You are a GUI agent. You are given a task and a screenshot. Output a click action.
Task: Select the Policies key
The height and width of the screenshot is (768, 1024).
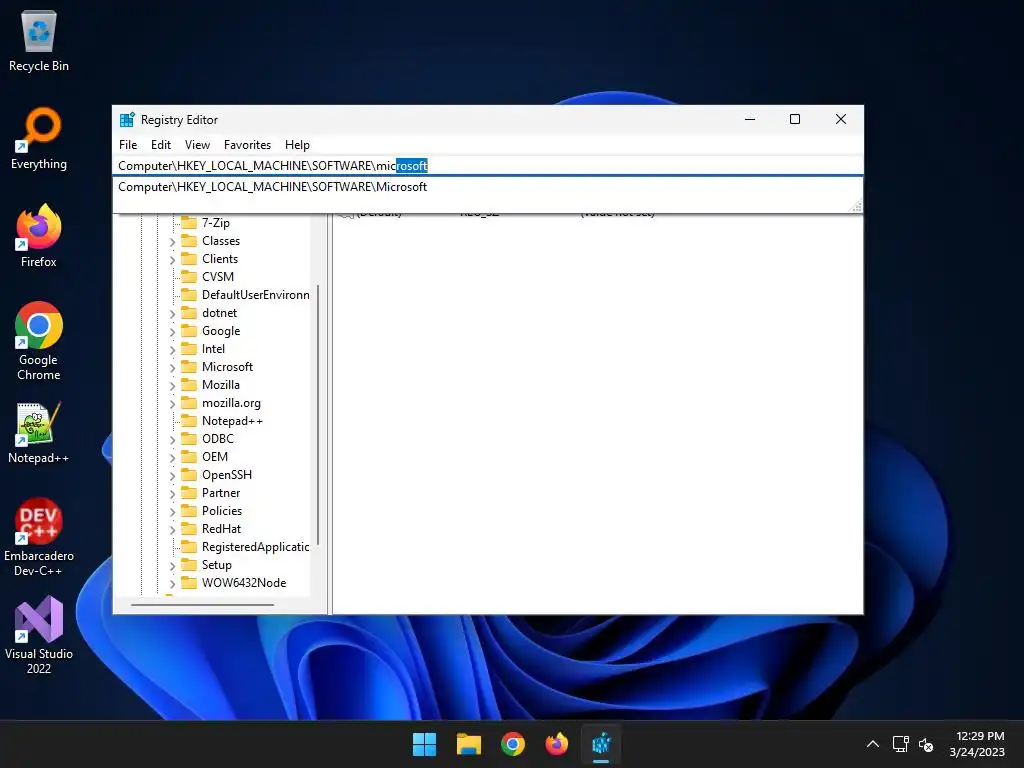coord(221,511)
